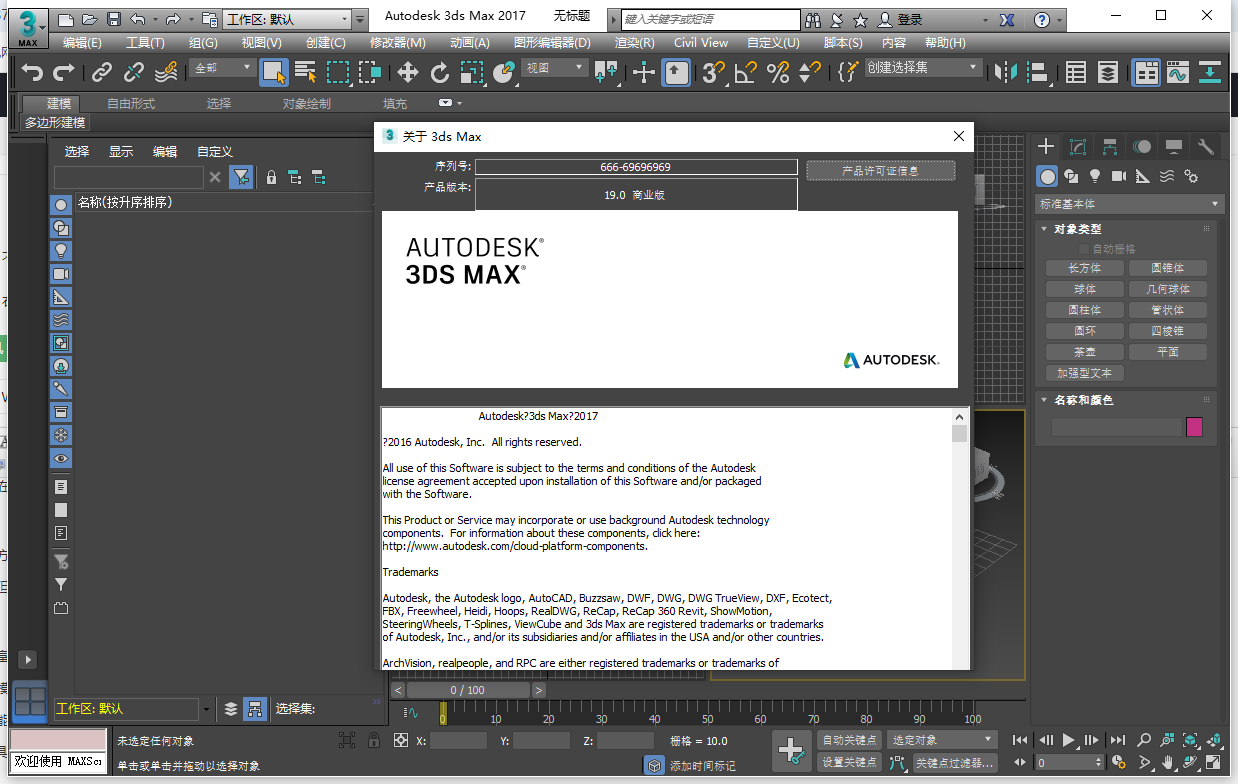Select the Space Warps category icon
Viewport: 1238px width, 784px height.
pyautogui.click(x=1167, y=176)
